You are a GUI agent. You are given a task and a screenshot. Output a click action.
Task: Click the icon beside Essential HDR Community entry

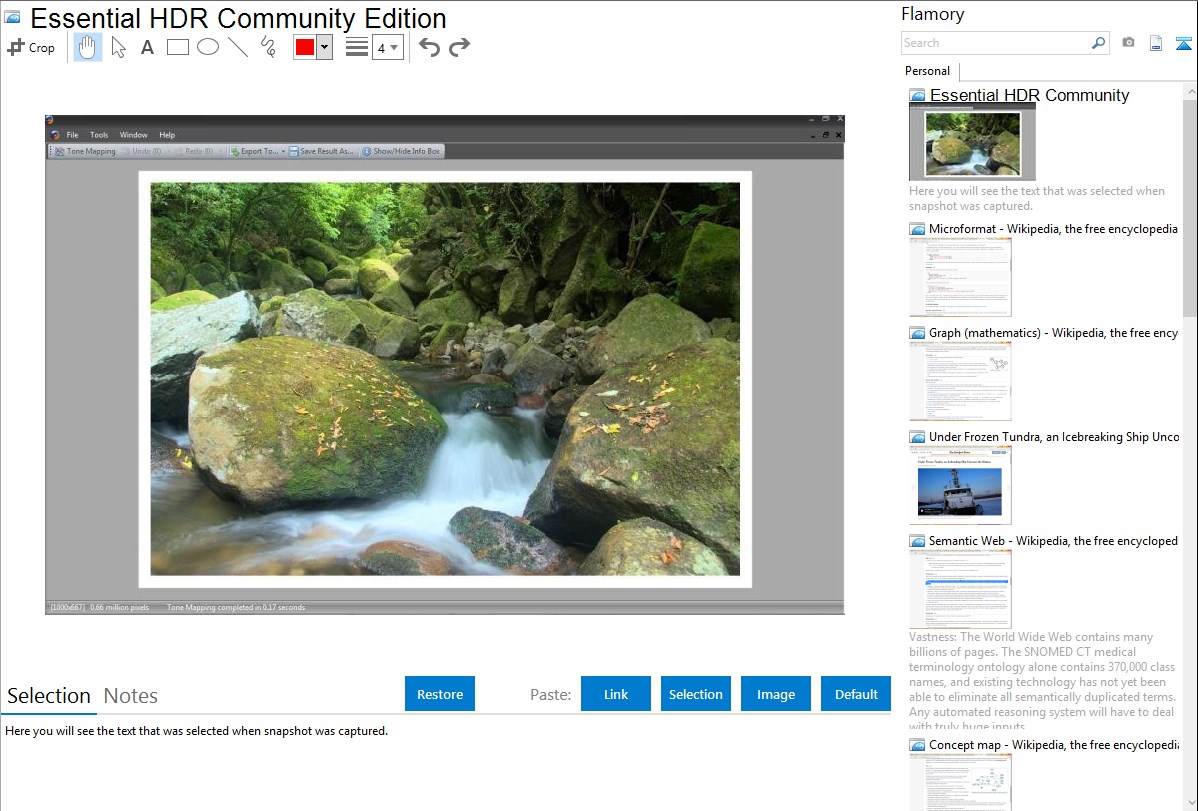pos(917,96)
